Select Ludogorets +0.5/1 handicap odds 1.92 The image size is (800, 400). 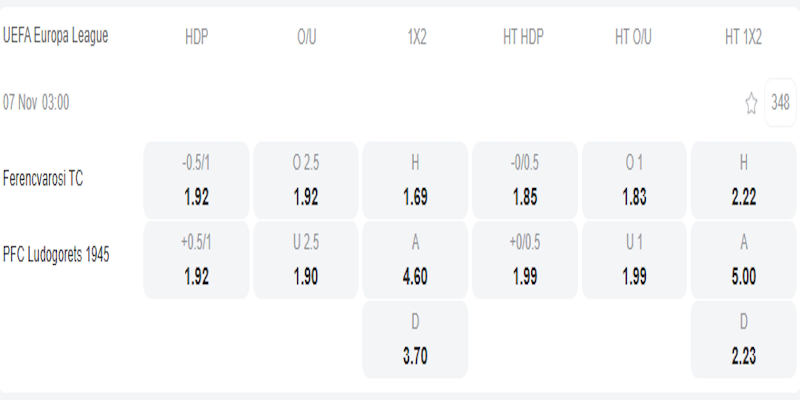pos(197,259)
